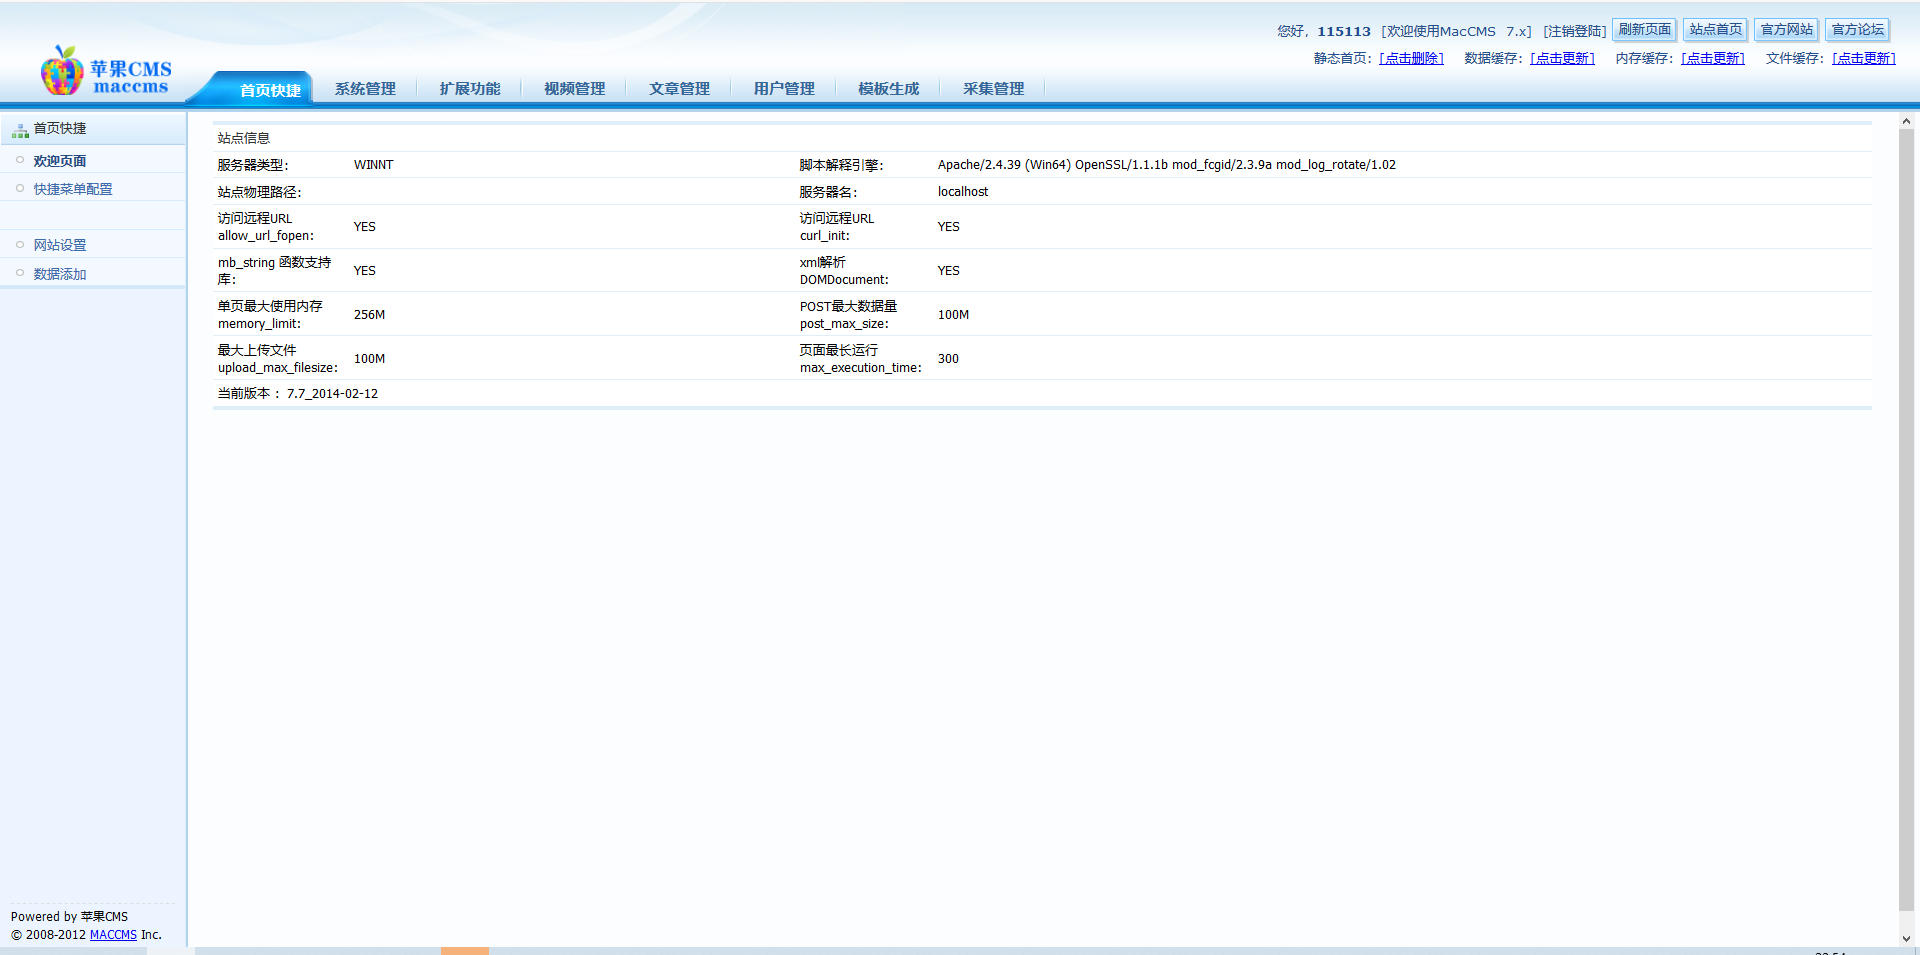Click the 首页快捷 sidebar header icon
This screenshot has height=955, width=1920.
[20, 129]
